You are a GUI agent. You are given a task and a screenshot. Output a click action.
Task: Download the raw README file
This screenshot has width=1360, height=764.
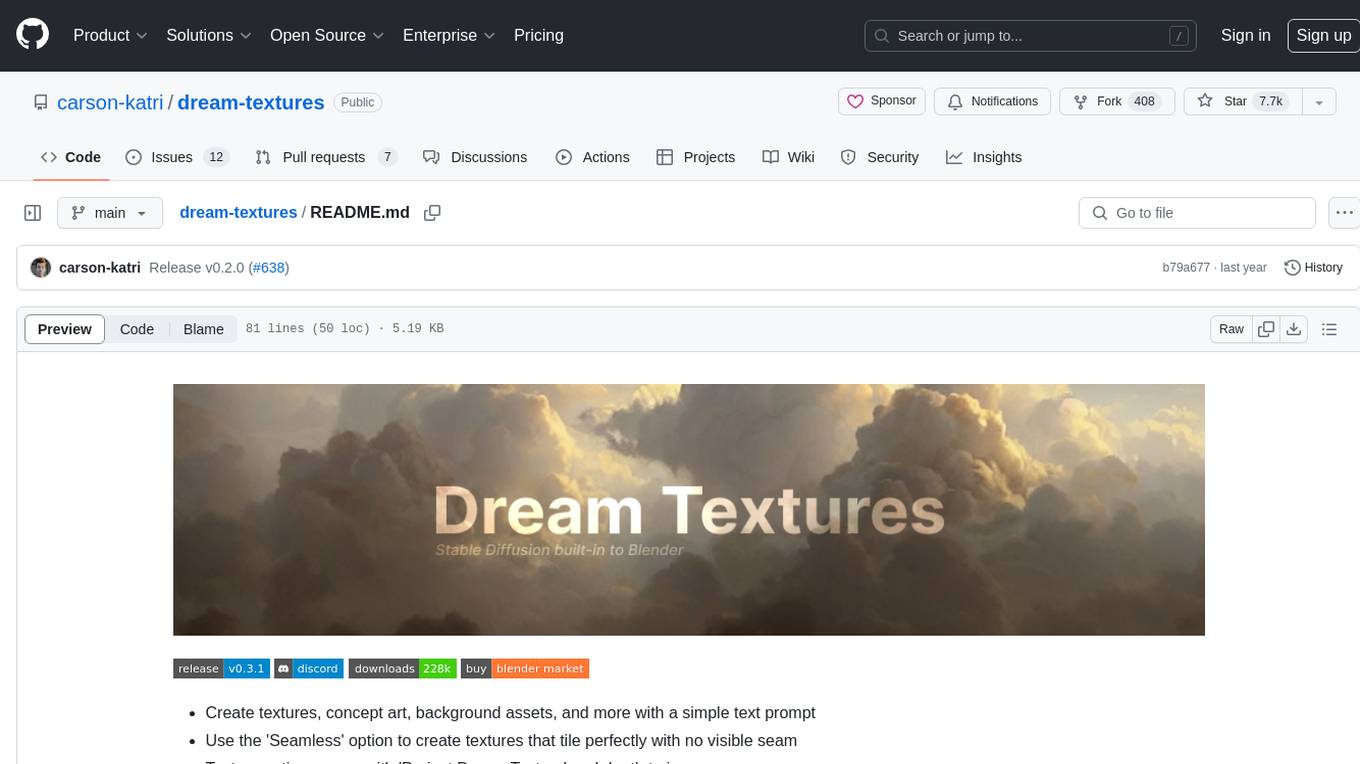tap(1293, 329)
